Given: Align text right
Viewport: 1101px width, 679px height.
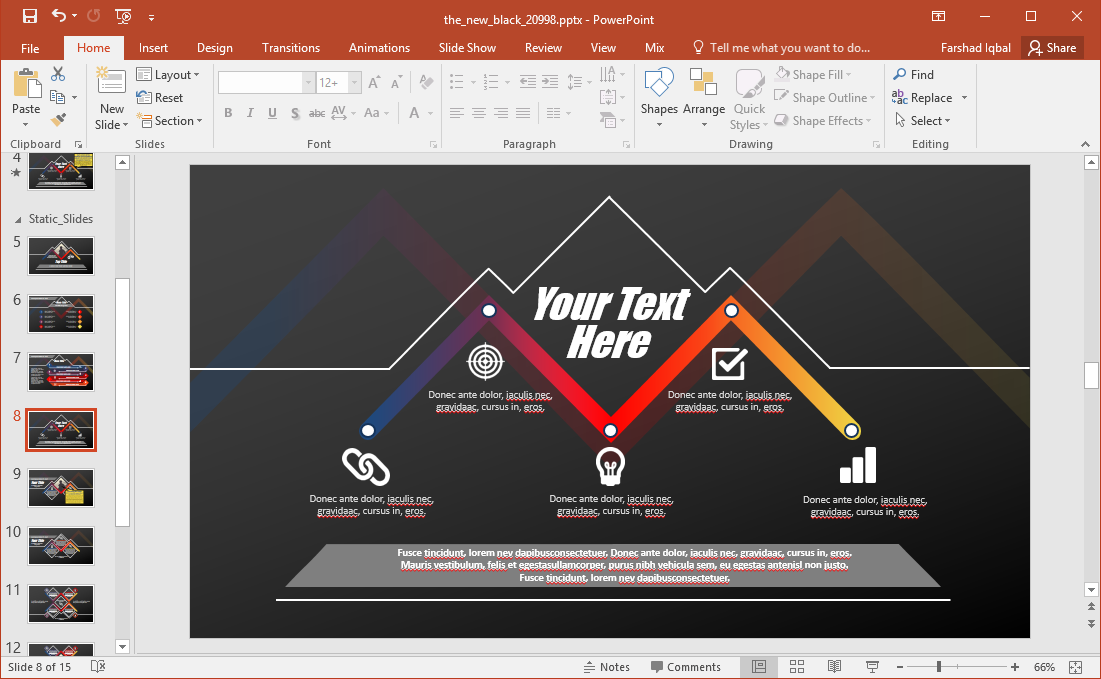Looking at the screenshot, I should point(501,113).
